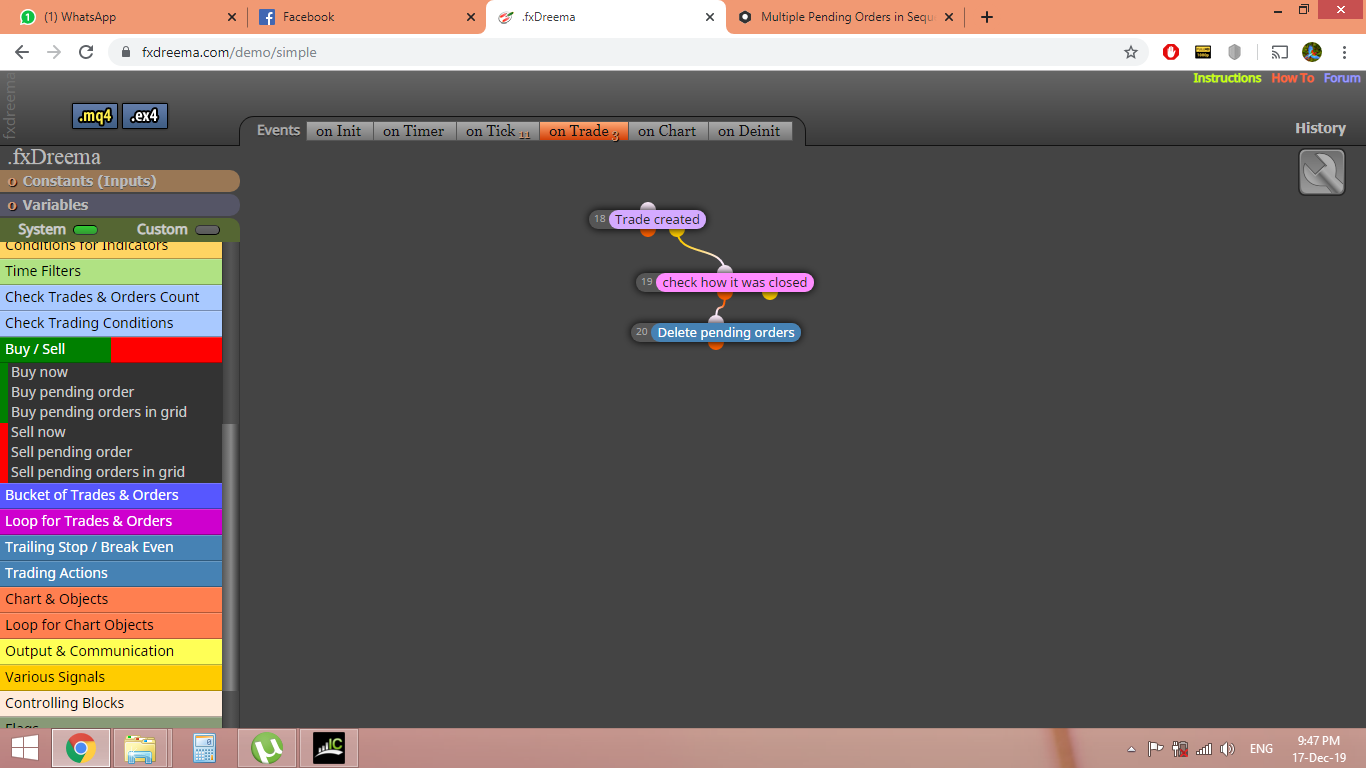Screen dimensions: 1366x768
Task: Click block number 20 badge
Action: pyautogui.click(x=642, y=332)
